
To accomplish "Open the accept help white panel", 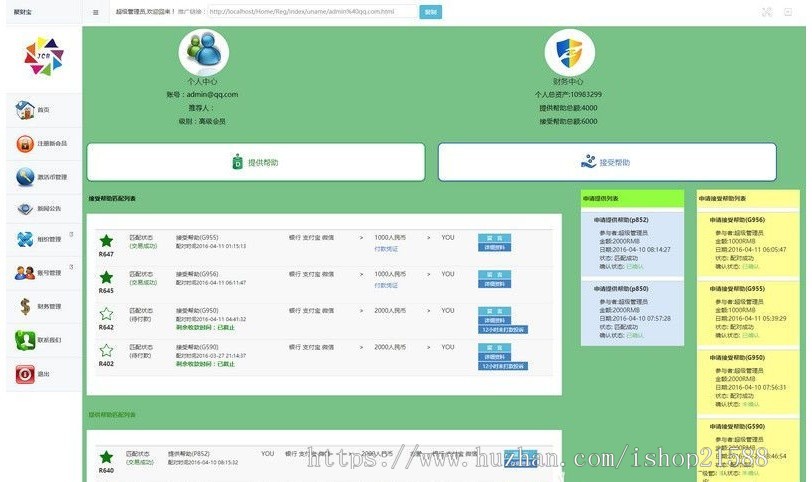I will pyautogui.click(x=607, y=162).
